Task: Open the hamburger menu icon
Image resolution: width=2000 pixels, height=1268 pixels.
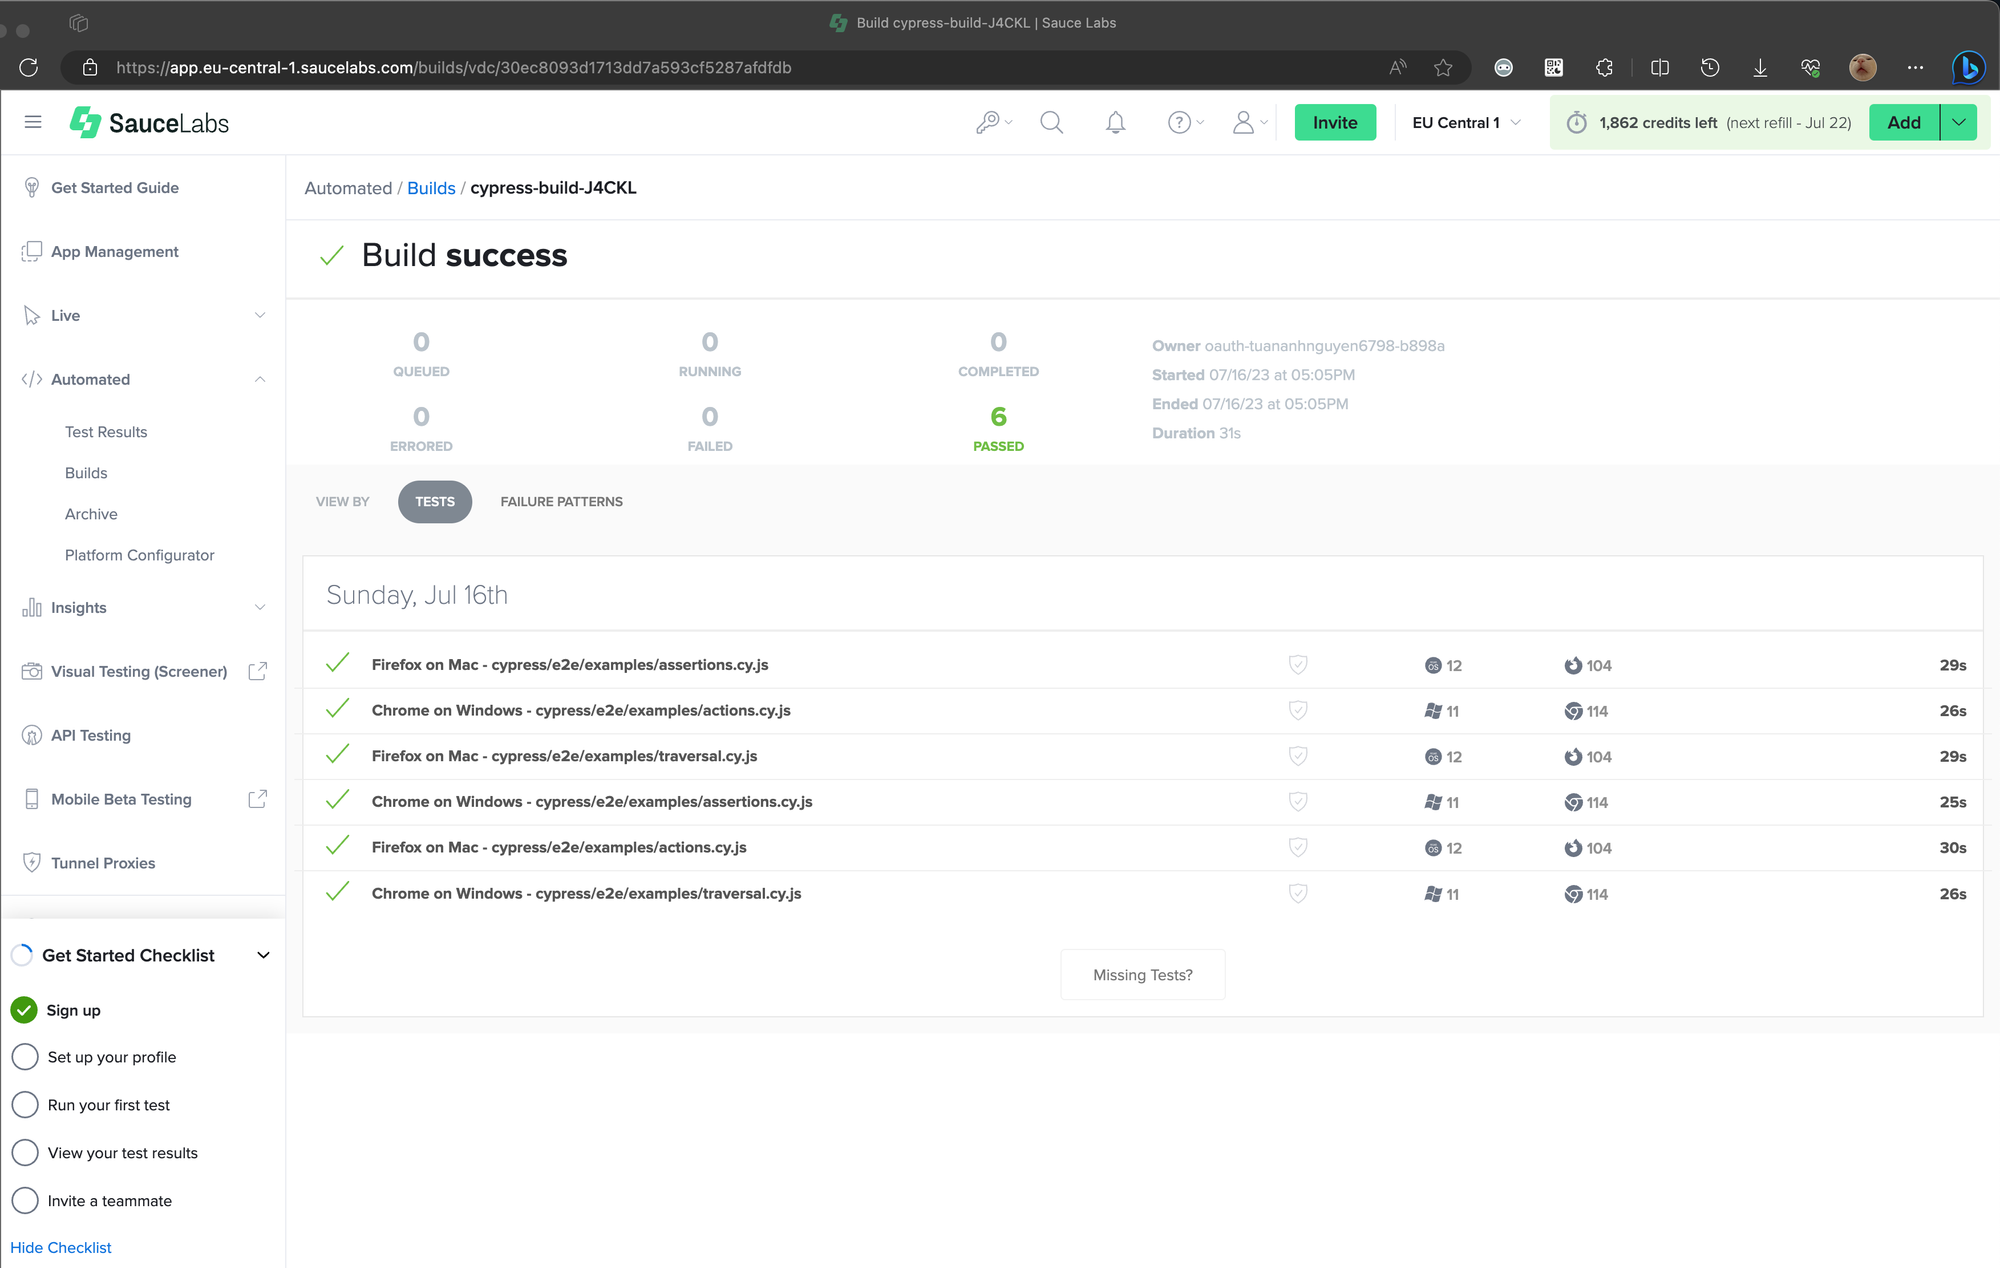Action: (33, 122)
